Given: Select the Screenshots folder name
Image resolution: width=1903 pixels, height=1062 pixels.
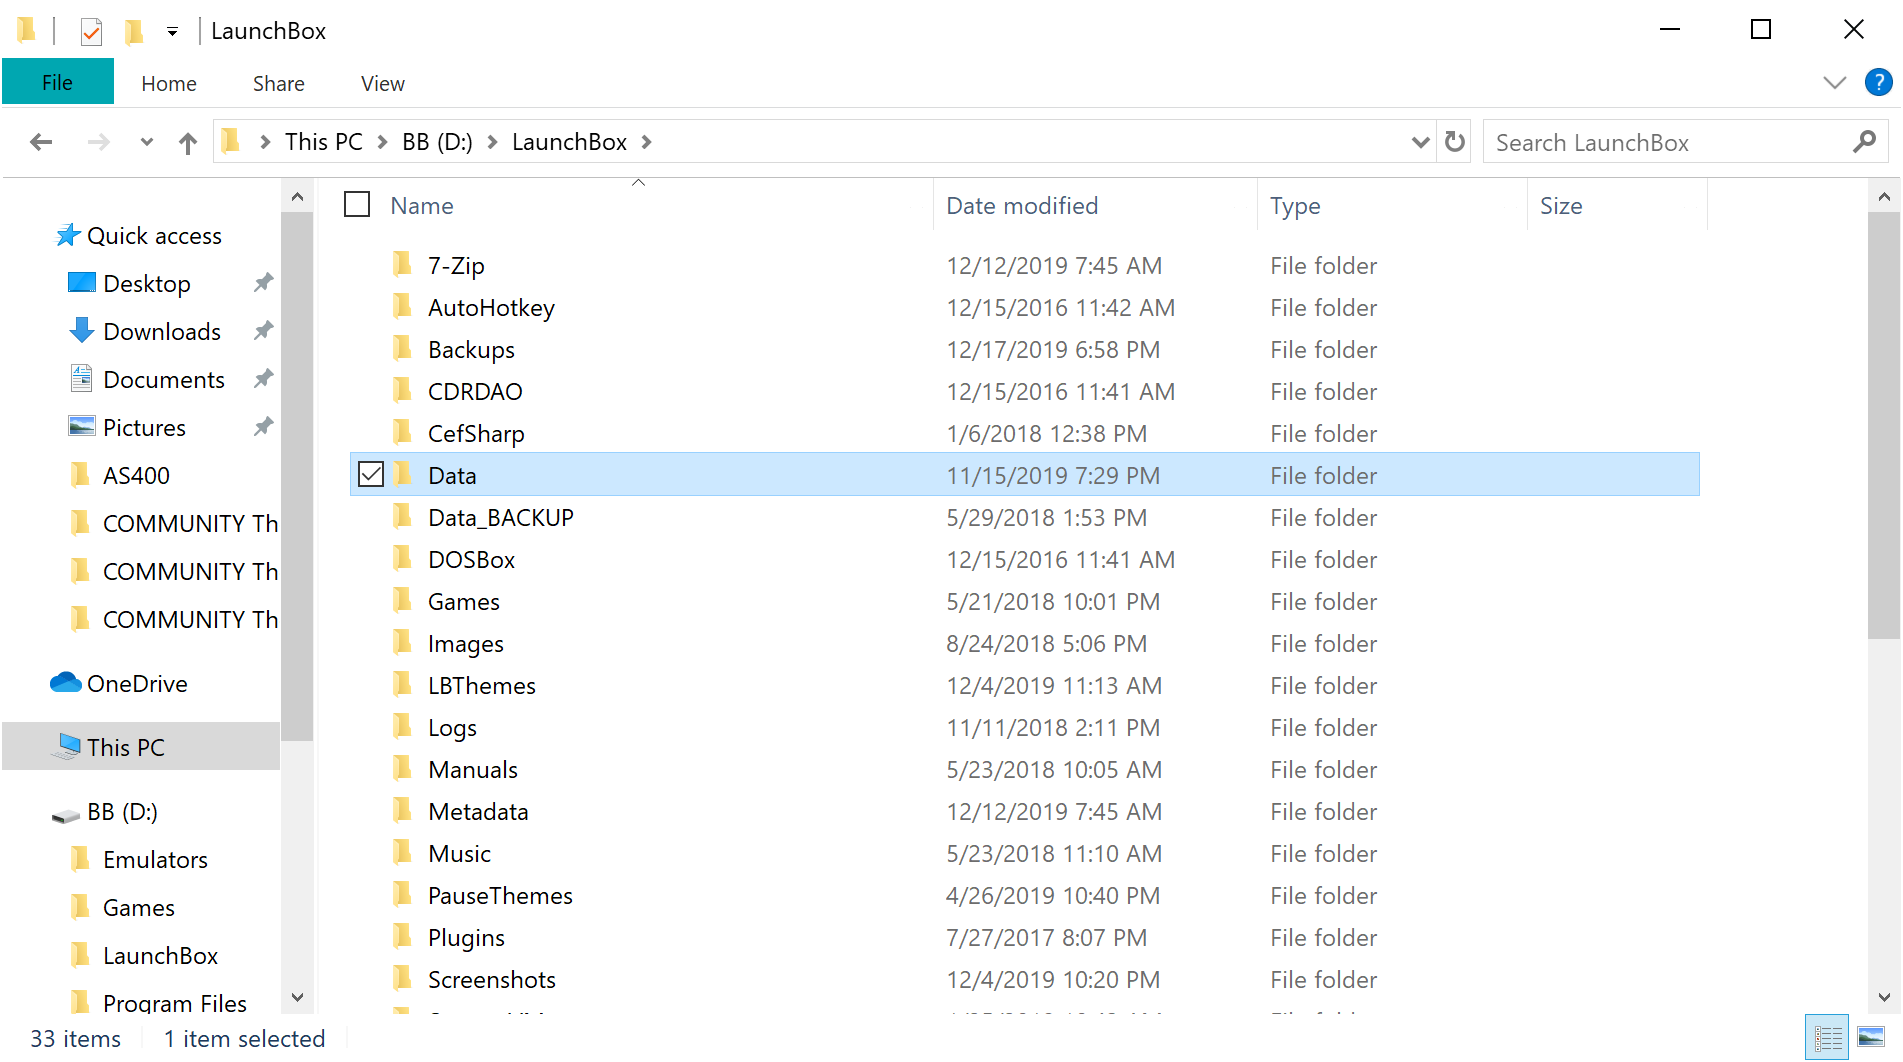Looking at the screenshot, I should click(x=491, y=980).
